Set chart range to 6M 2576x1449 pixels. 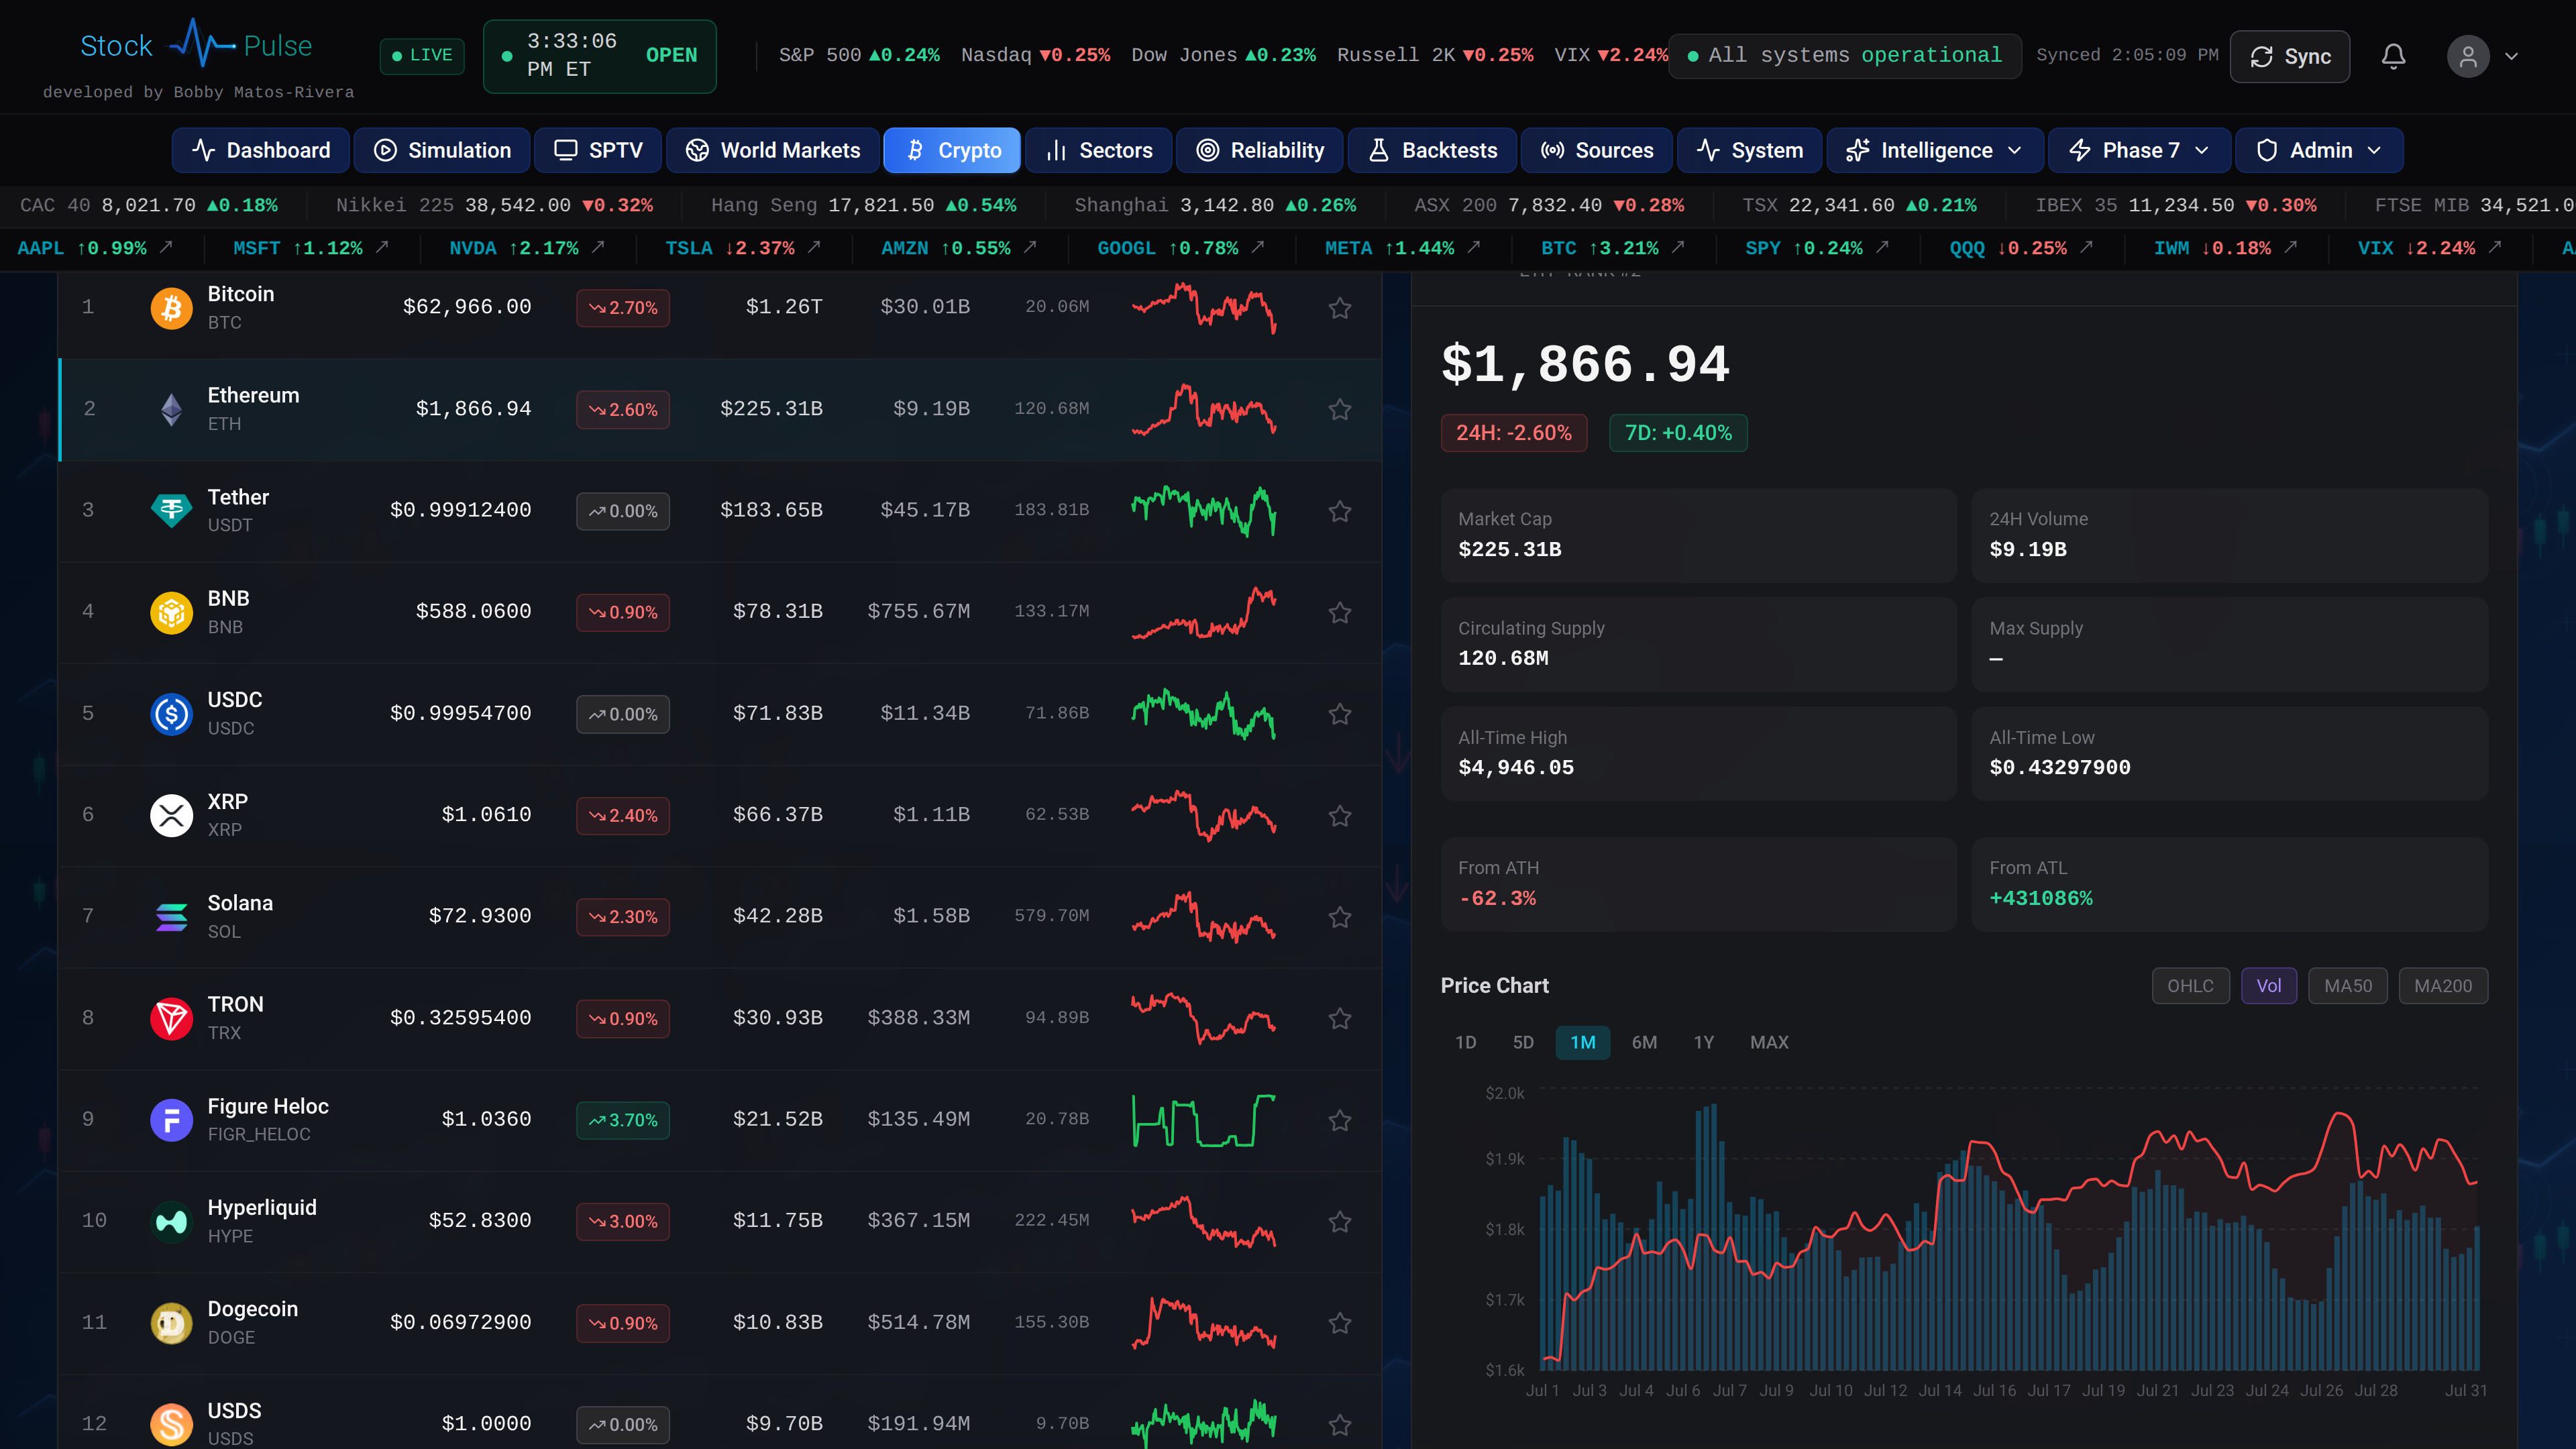(x=1644, y=1042)
